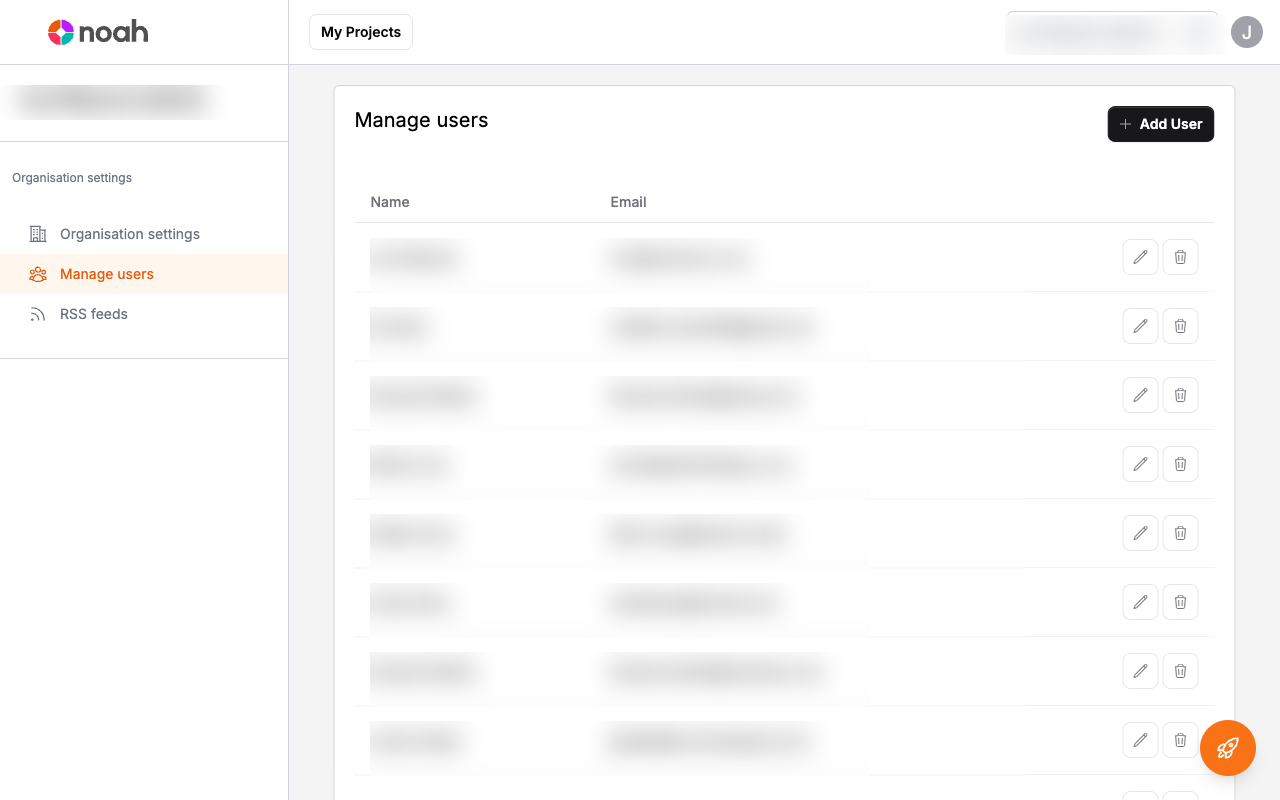This screenshot has width=1280, height=800.
Task: Open the orange rocket launcher button
Action: coord(1228,748)
